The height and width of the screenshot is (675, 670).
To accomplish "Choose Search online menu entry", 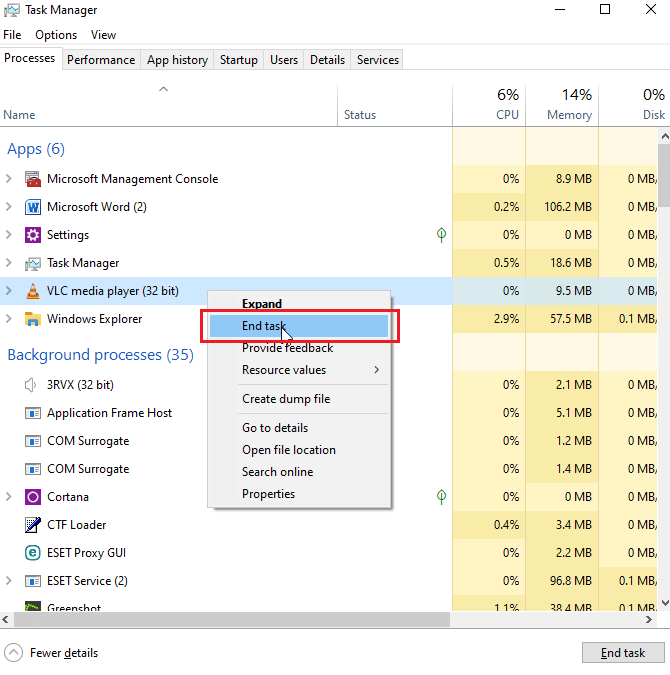I will [x=299, y=472].
